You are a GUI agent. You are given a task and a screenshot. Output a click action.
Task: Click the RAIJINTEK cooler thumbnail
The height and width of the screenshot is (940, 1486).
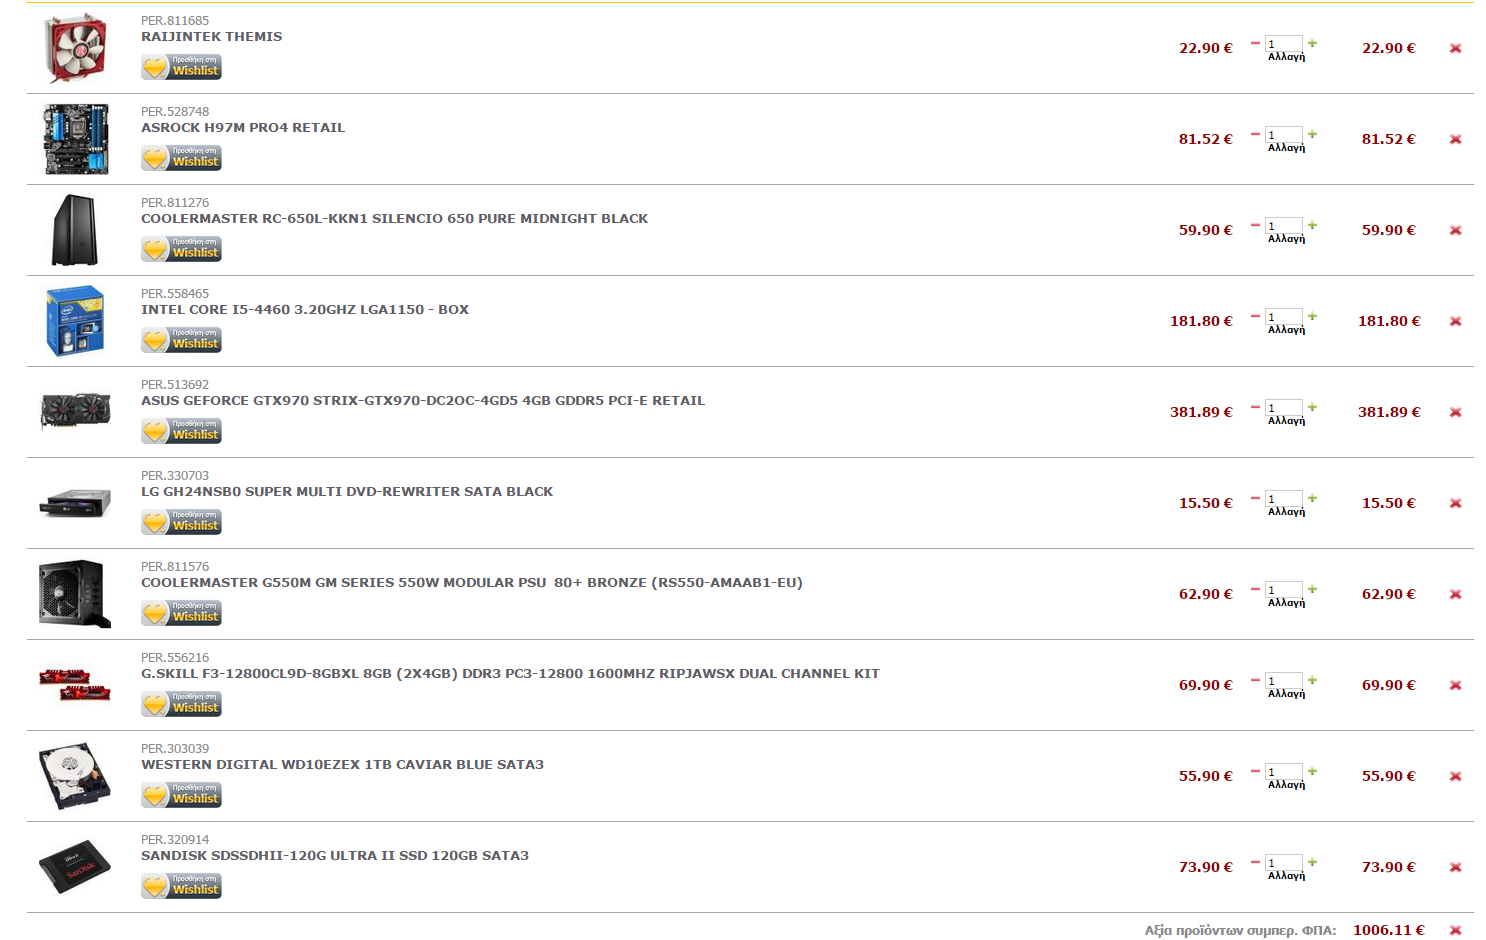pyautogui.click(x=75, y=48)
